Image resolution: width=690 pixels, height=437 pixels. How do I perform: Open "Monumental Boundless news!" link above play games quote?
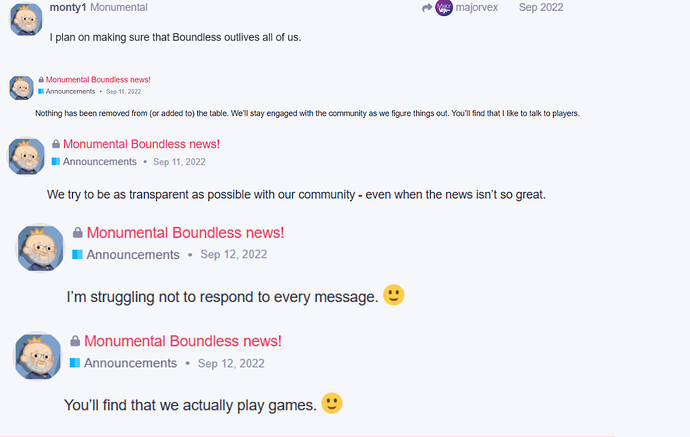(x=183, y=341)
